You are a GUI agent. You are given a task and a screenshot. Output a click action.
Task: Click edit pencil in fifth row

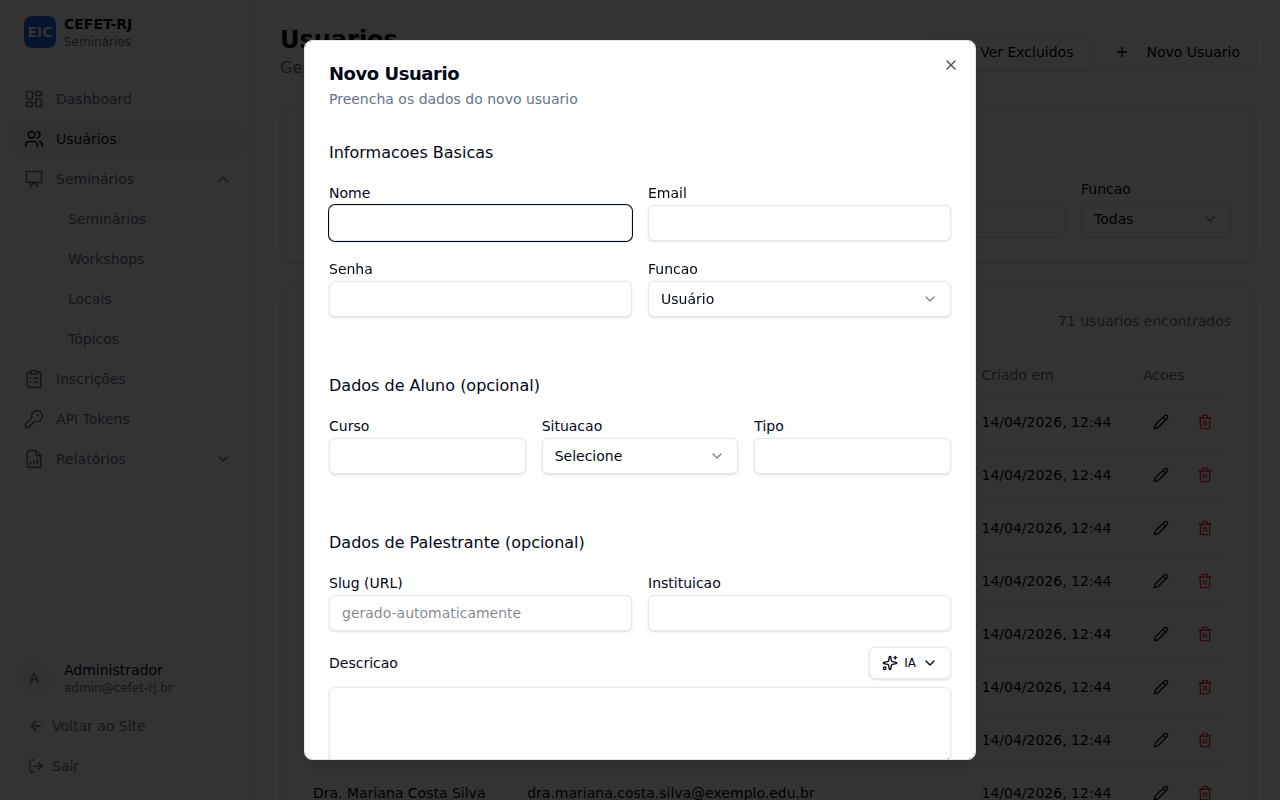pyautogui.click(x=1161, y=634)
